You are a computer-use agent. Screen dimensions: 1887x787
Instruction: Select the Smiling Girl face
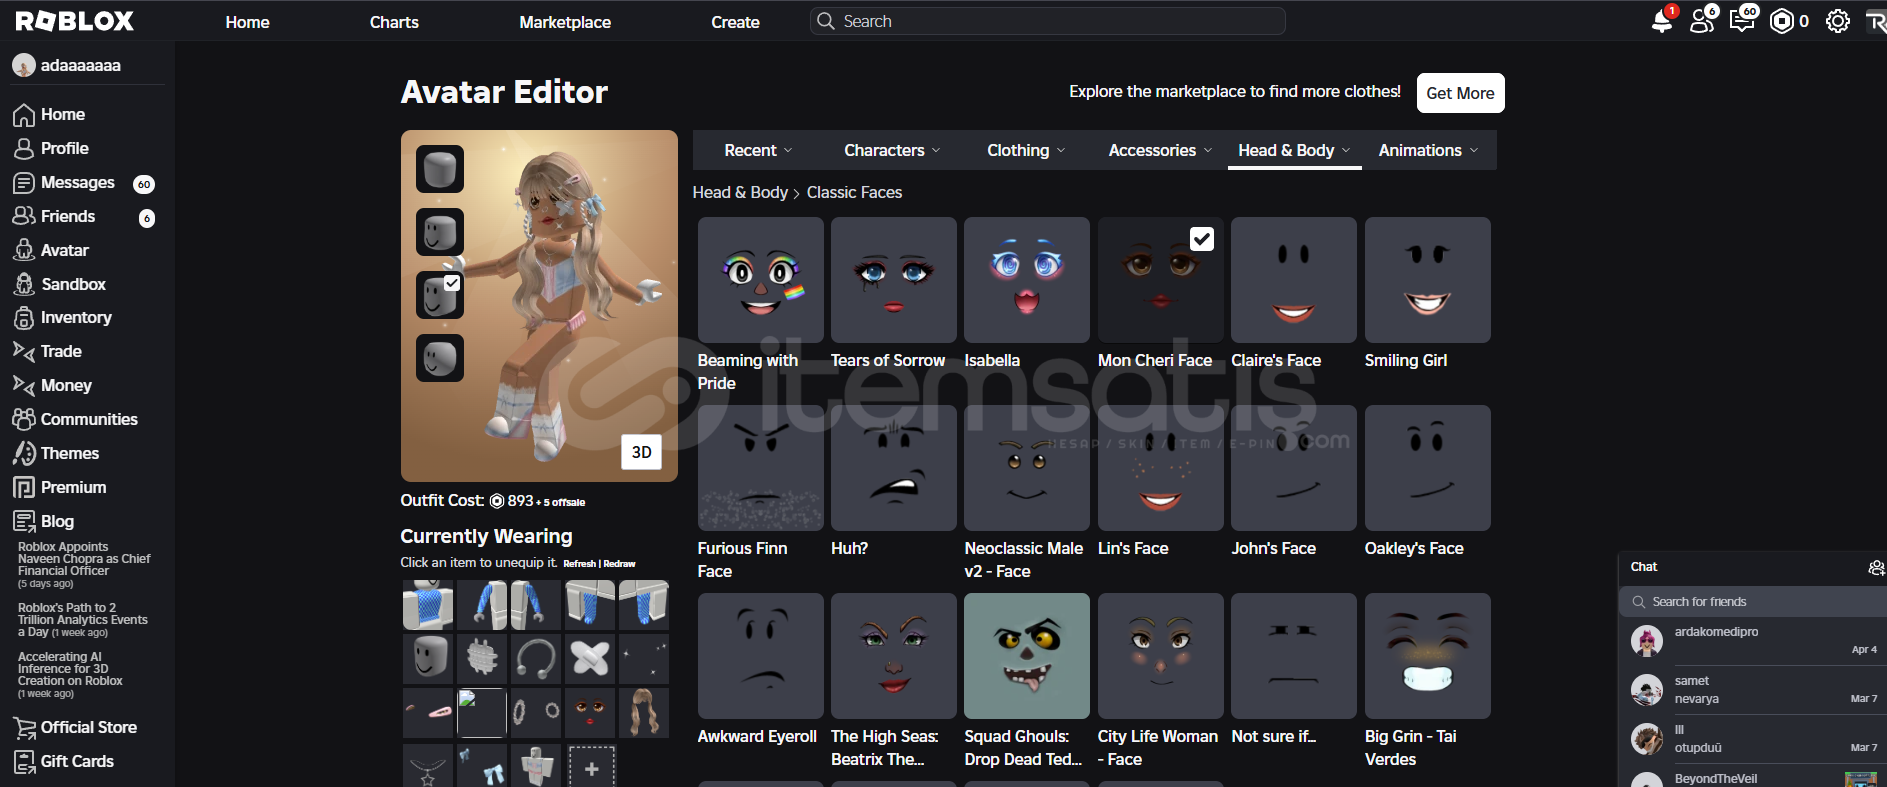[x=1427, y=280]
